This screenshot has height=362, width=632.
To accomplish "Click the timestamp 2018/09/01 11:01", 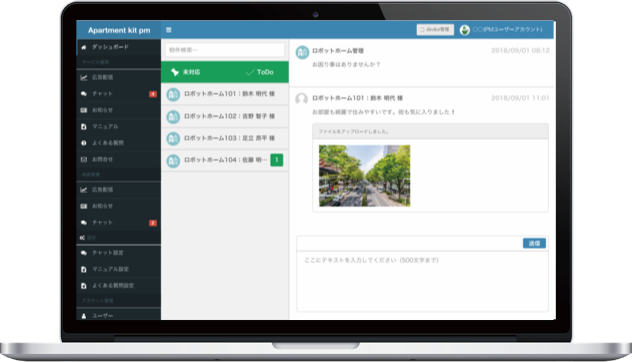I will [520, 98].
